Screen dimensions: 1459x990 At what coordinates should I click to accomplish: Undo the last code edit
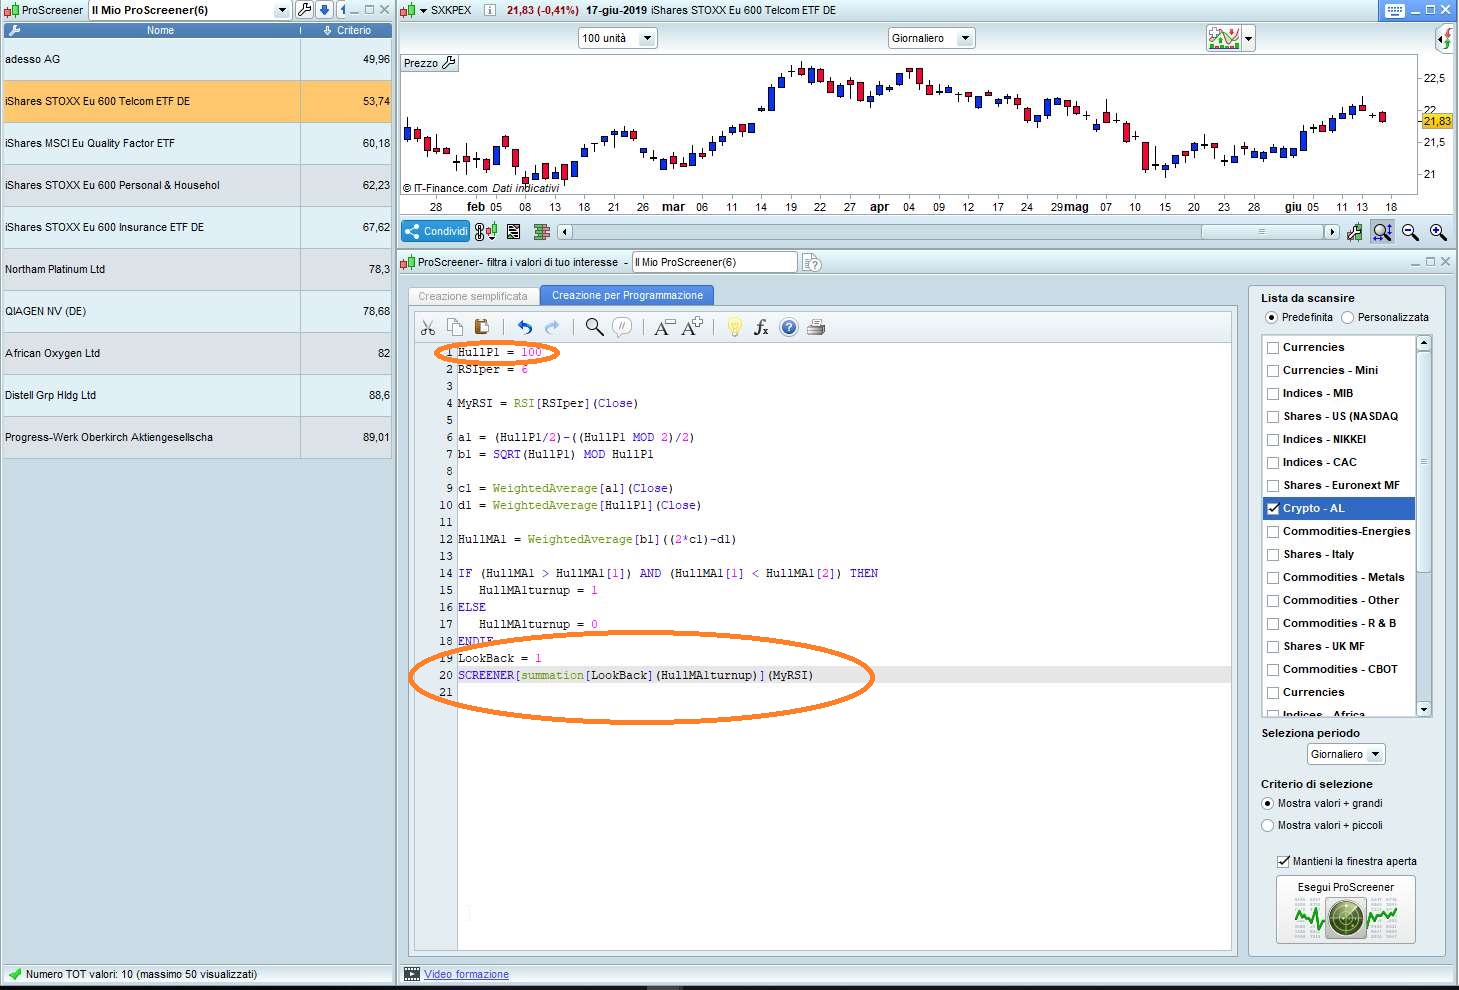point(524,327)
